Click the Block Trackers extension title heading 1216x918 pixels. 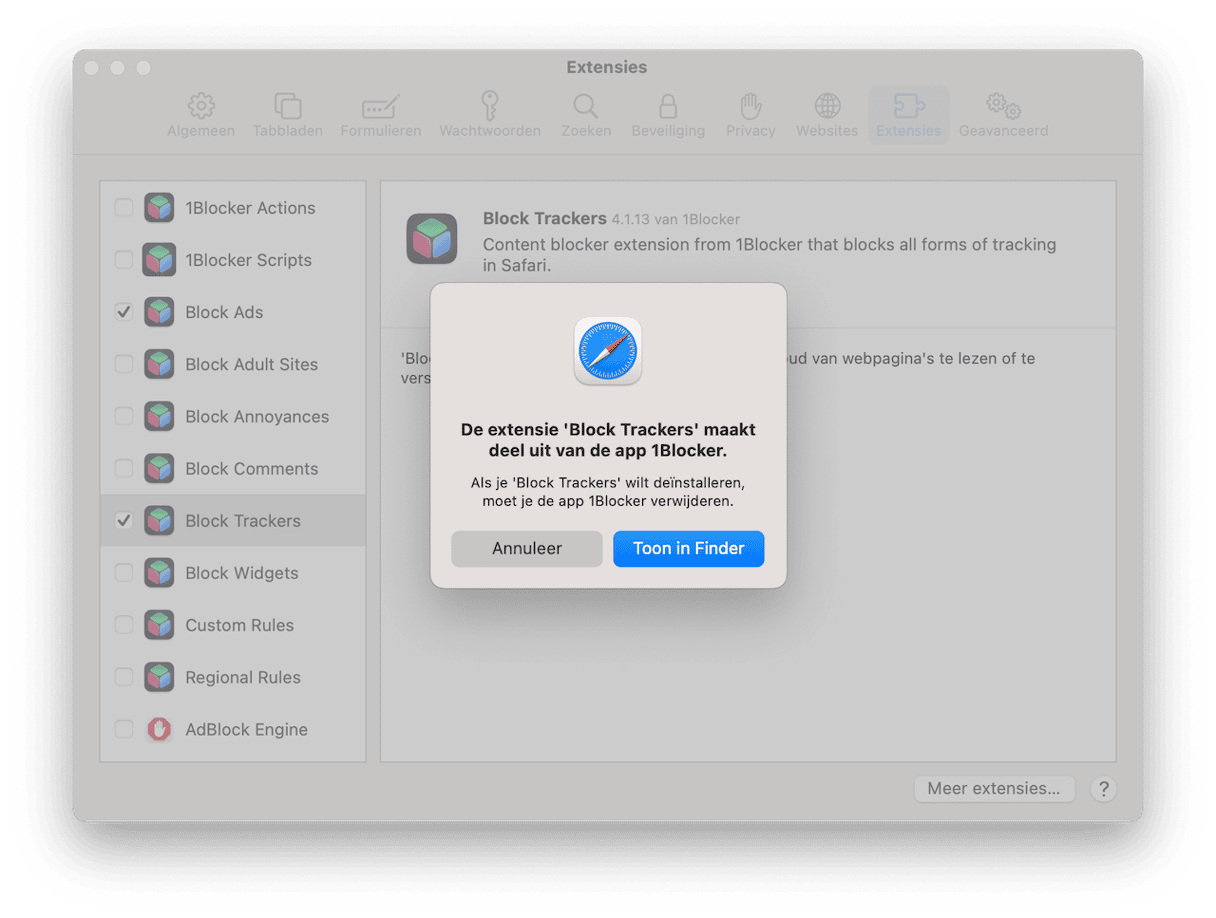point(545,218)
